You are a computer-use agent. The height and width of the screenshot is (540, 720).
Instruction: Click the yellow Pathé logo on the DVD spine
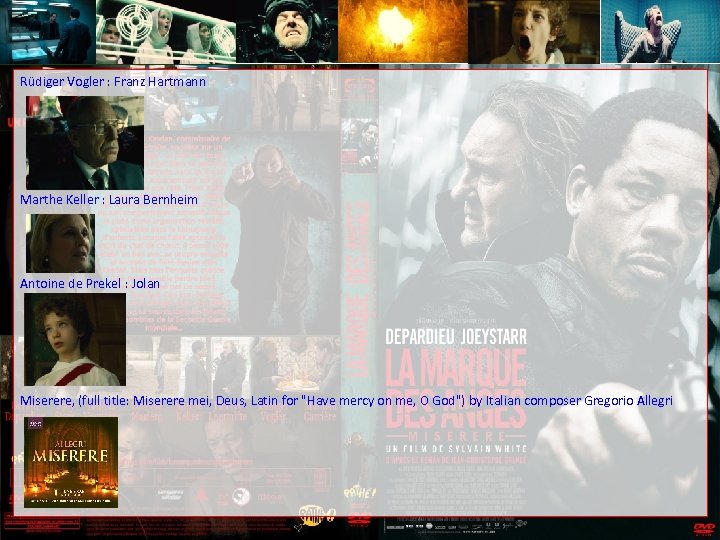tap(360, 493)
